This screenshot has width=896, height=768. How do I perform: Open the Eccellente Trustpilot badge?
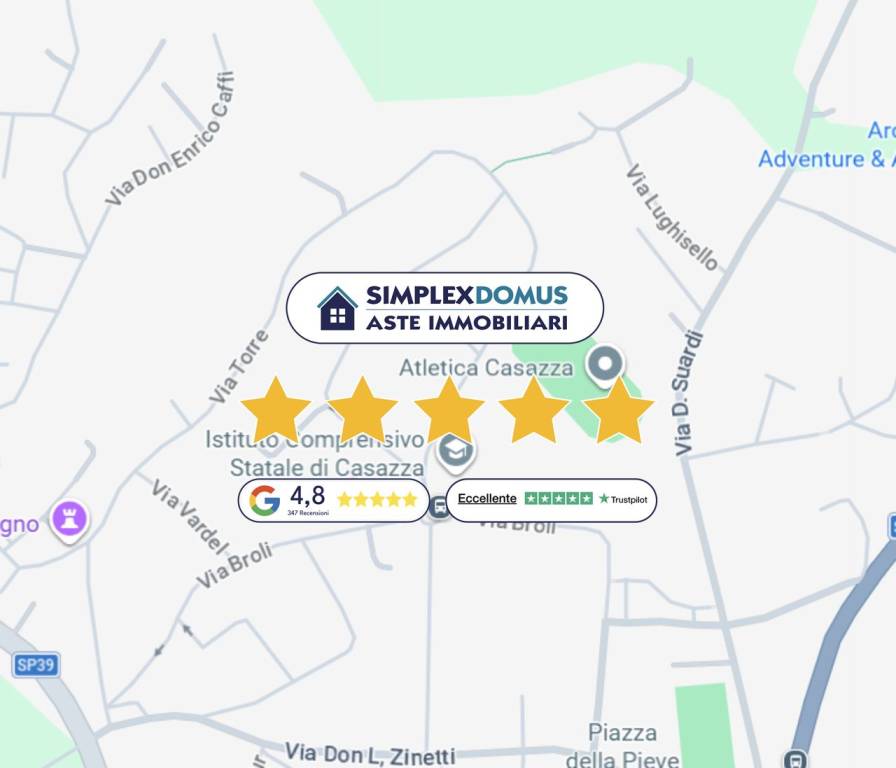click(x=551, y=501)
